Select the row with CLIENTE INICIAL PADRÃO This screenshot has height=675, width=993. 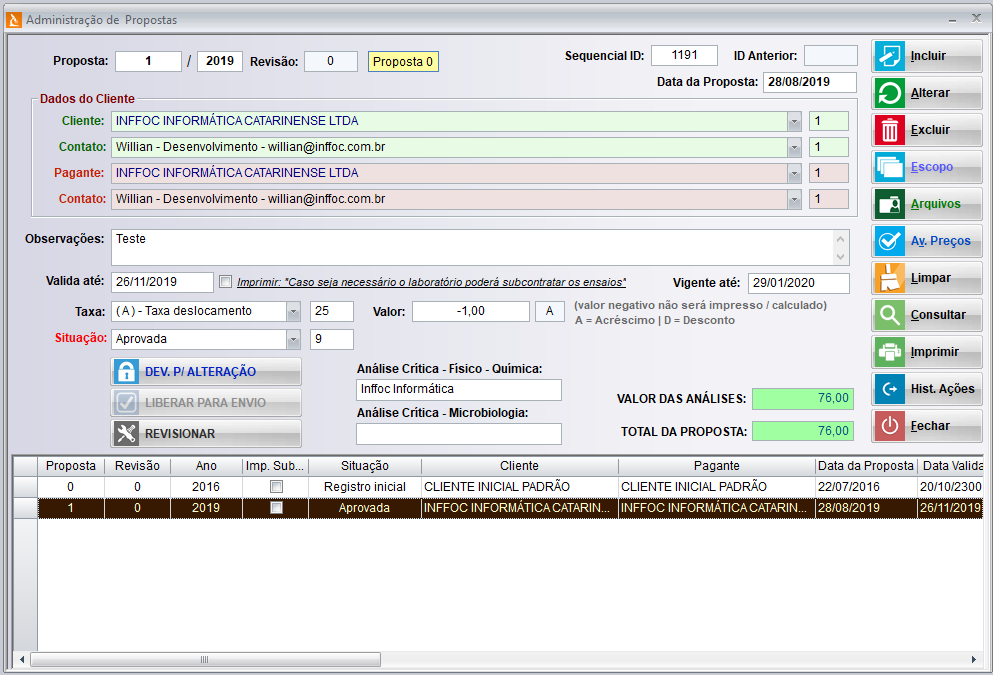point(510,487)
